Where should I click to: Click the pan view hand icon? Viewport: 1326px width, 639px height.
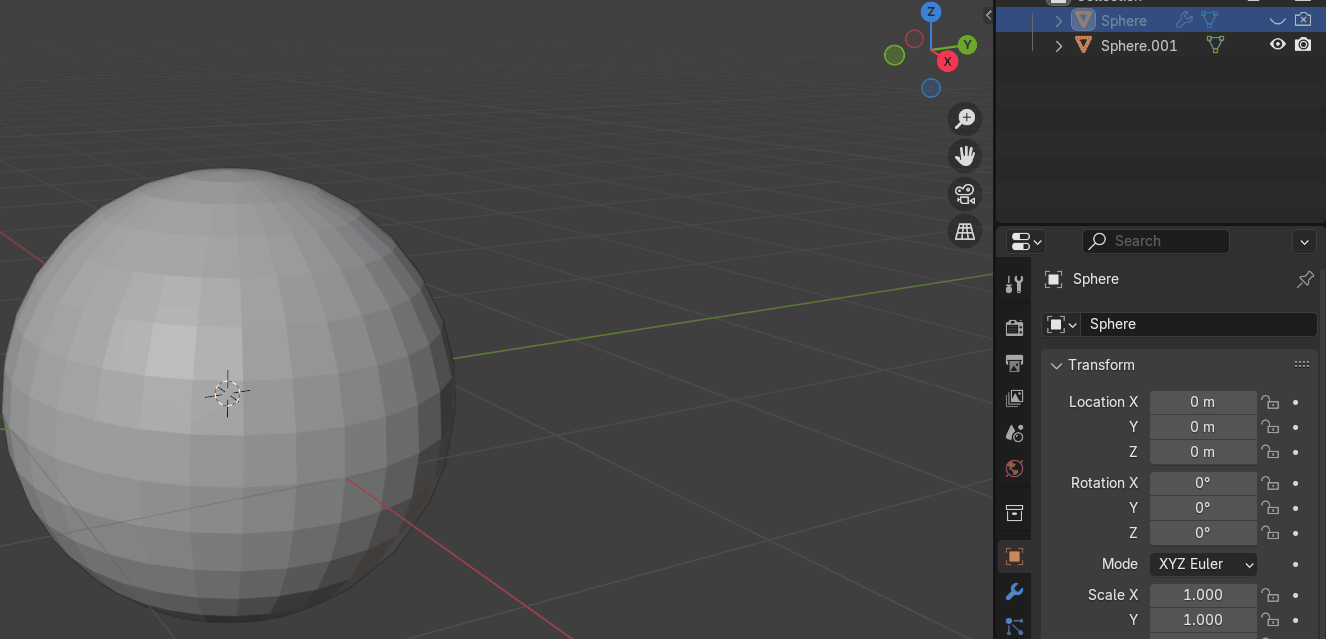(965, 156)
